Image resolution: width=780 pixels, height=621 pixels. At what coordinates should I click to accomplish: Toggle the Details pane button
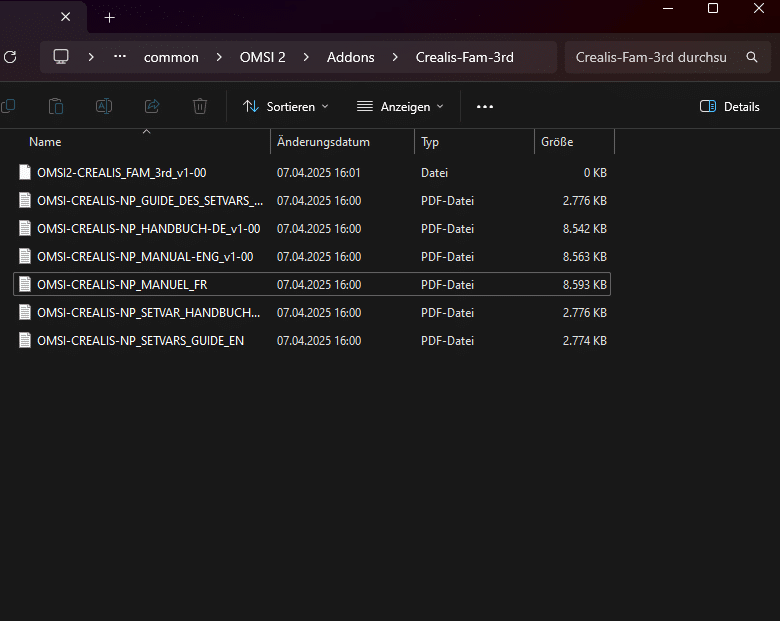tap(729, 106)
